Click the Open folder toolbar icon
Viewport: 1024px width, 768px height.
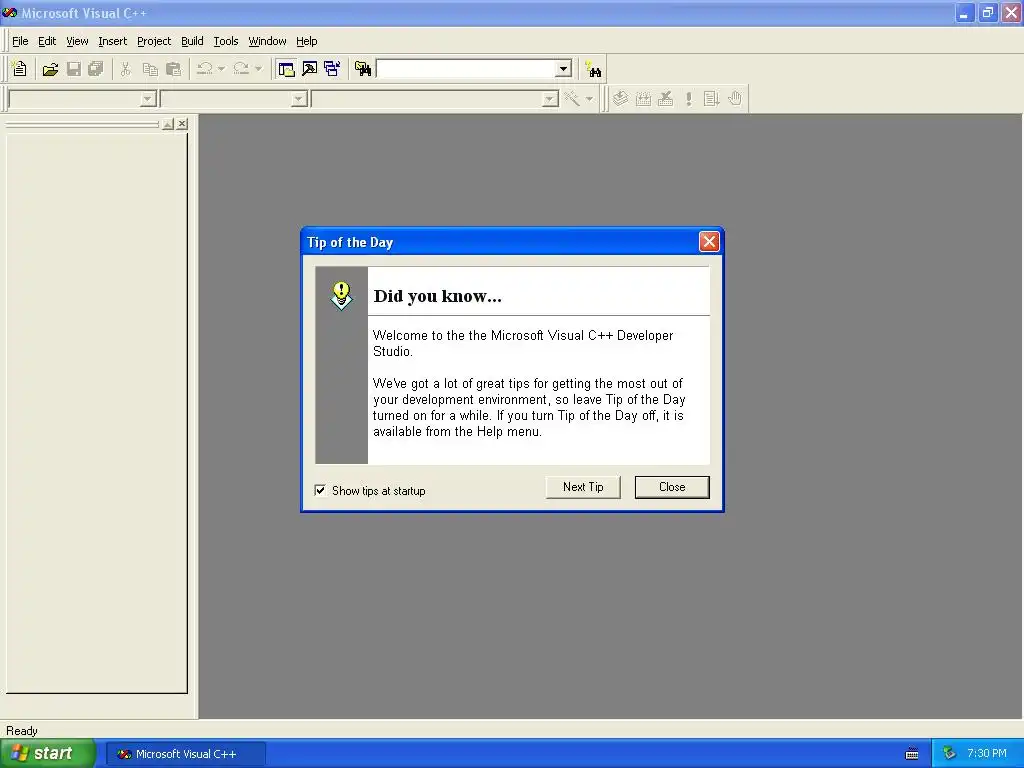[x=50, y=69]
